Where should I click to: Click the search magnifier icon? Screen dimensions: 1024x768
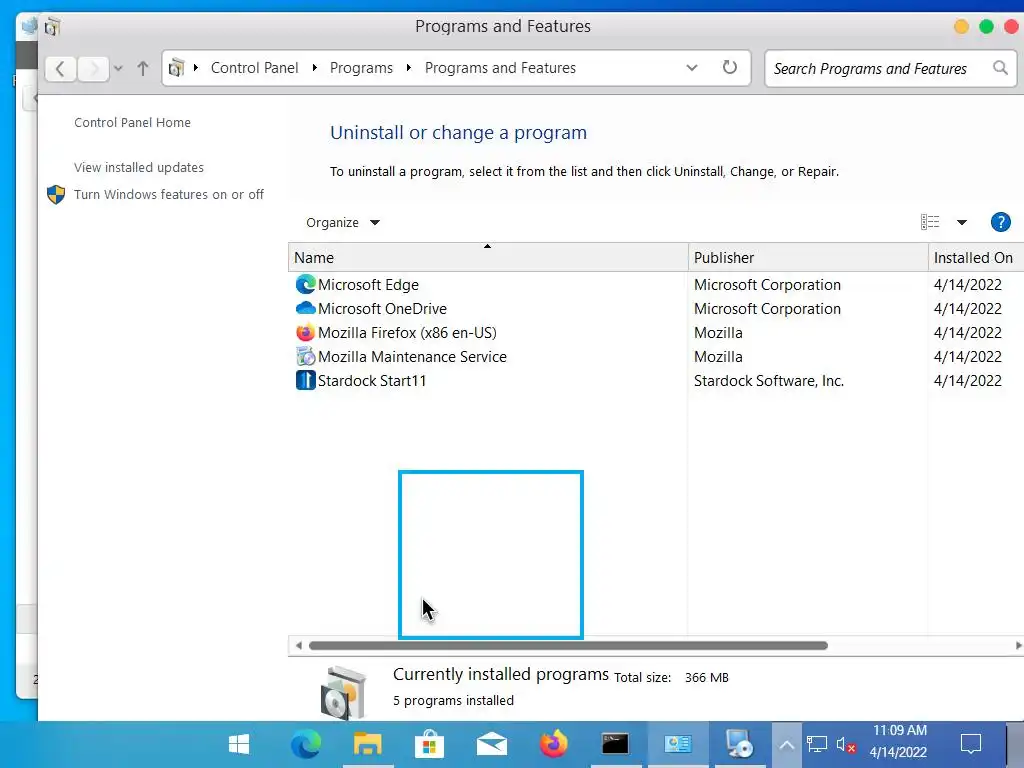pos(1000,67)
